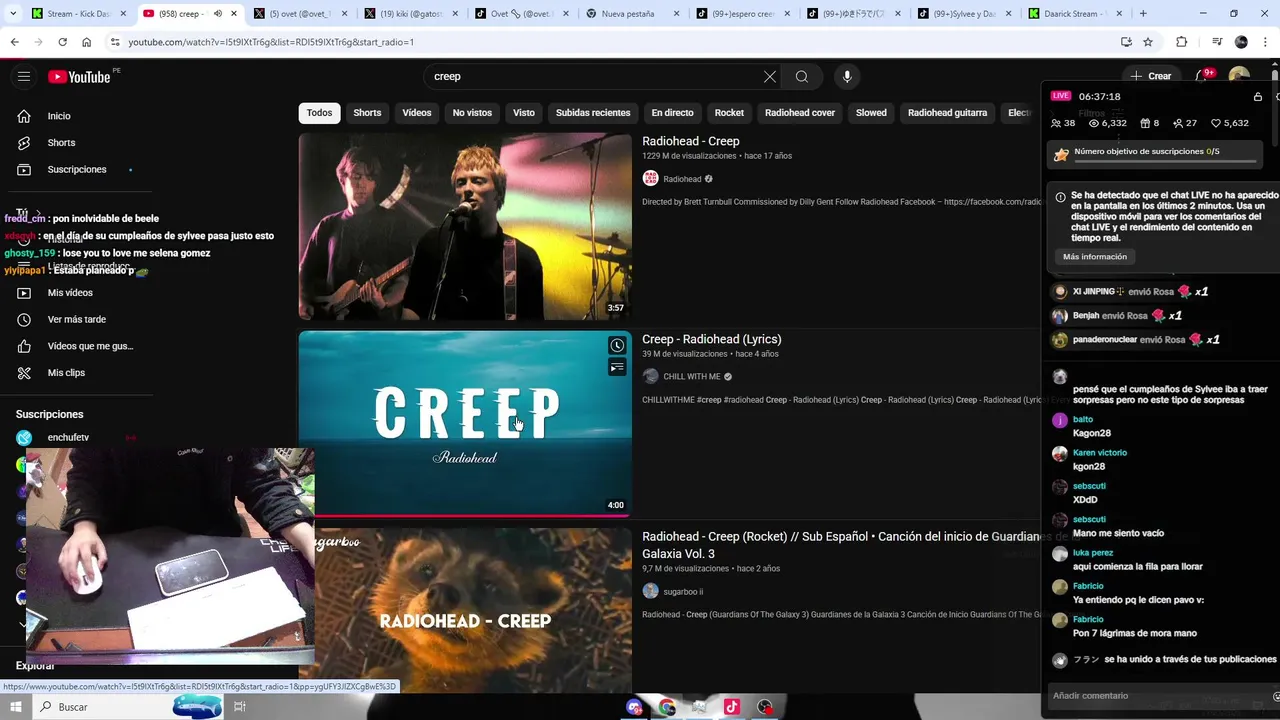Add lyrics video to Watch later clock icon
The width and height of the screenshot is (1280, 720).
coord(617,345)
